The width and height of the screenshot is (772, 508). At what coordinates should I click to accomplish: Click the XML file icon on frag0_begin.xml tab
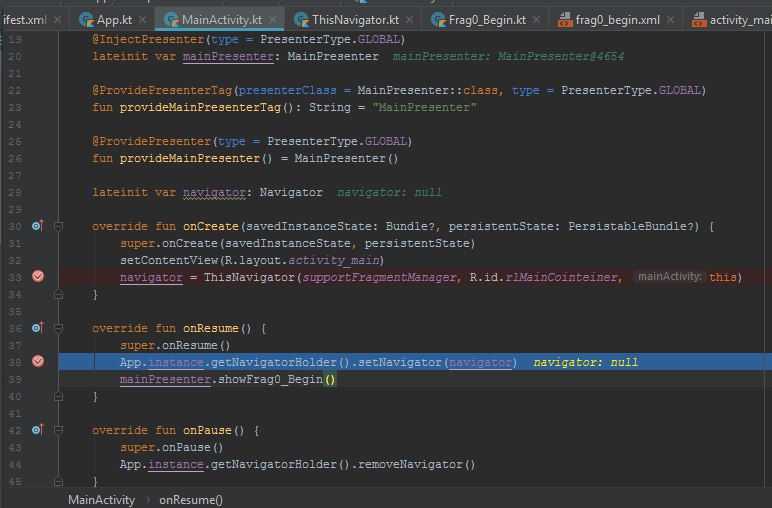pos(565,20)
